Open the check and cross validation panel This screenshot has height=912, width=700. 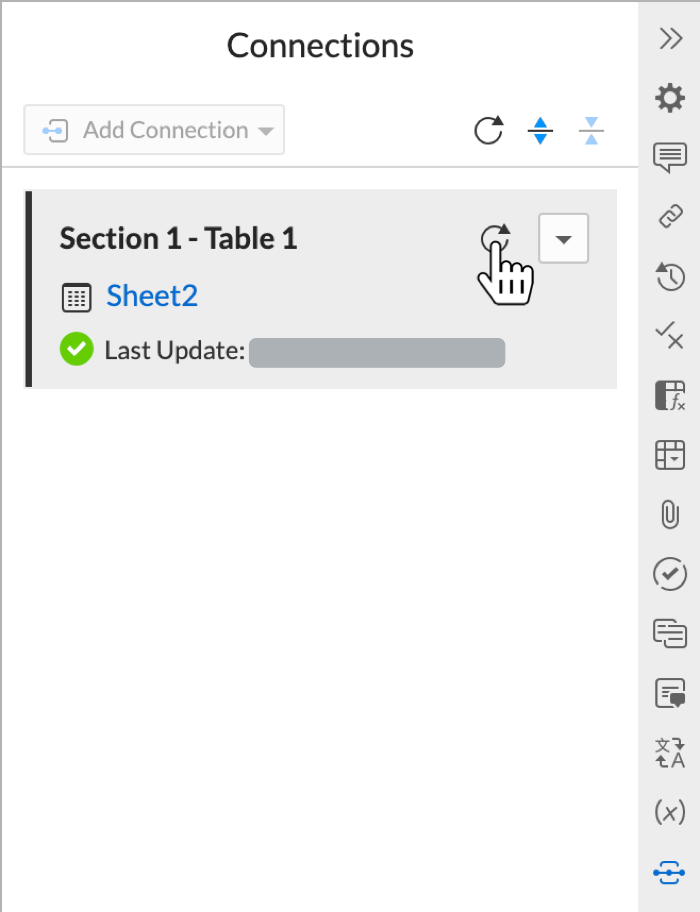[x=670, y=335]
